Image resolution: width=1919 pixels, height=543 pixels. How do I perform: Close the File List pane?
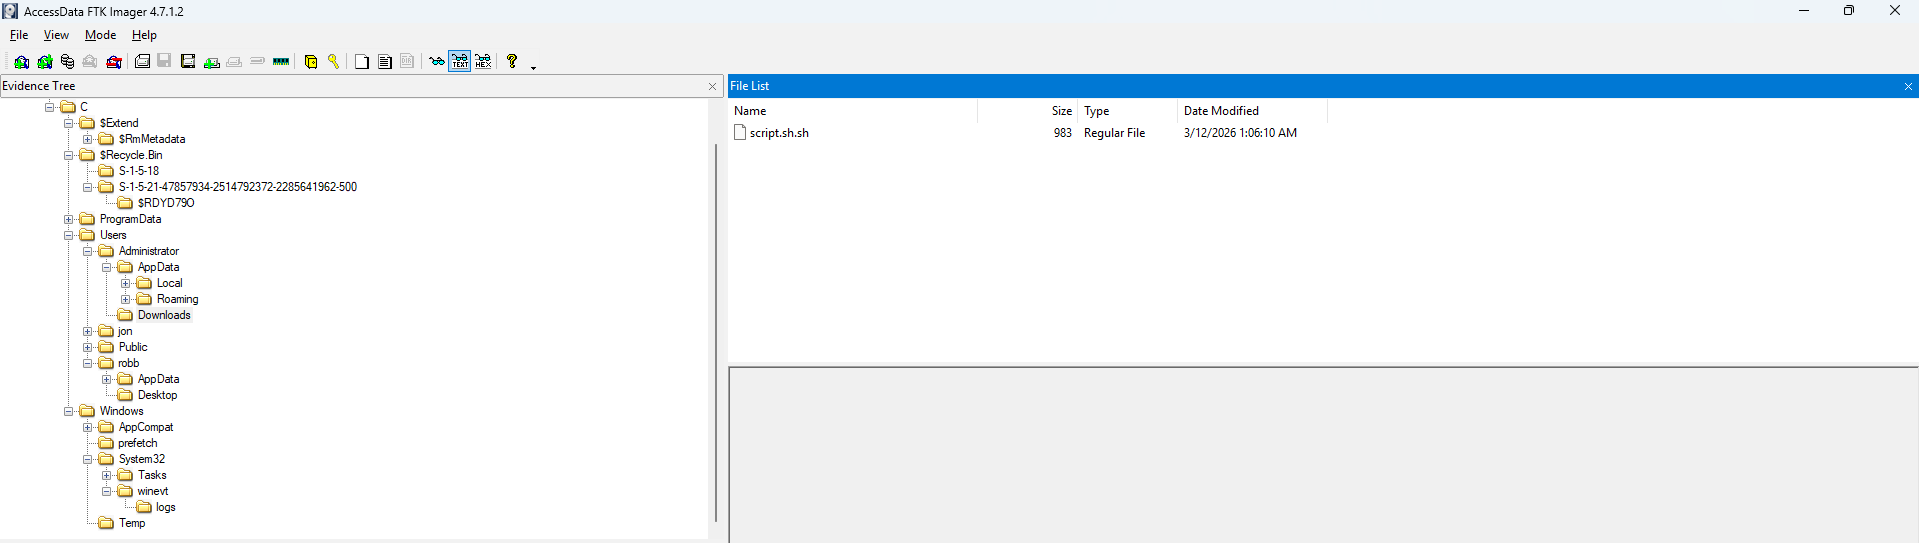[1908, 87]
